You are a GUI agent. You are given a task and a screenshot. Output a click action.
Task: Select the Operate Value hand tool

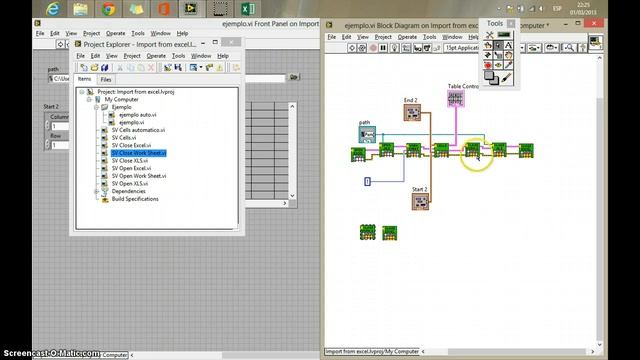488,45
